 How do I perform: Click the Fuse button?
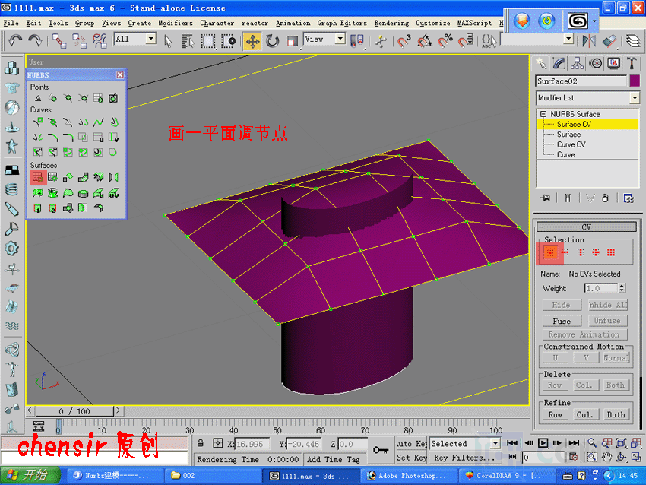click(x=561, y=321)
